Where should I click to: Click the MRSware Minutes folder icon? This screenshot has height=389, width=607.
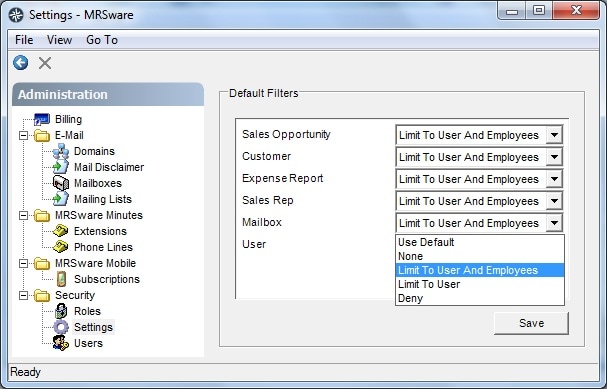click(x=42, y=215)
